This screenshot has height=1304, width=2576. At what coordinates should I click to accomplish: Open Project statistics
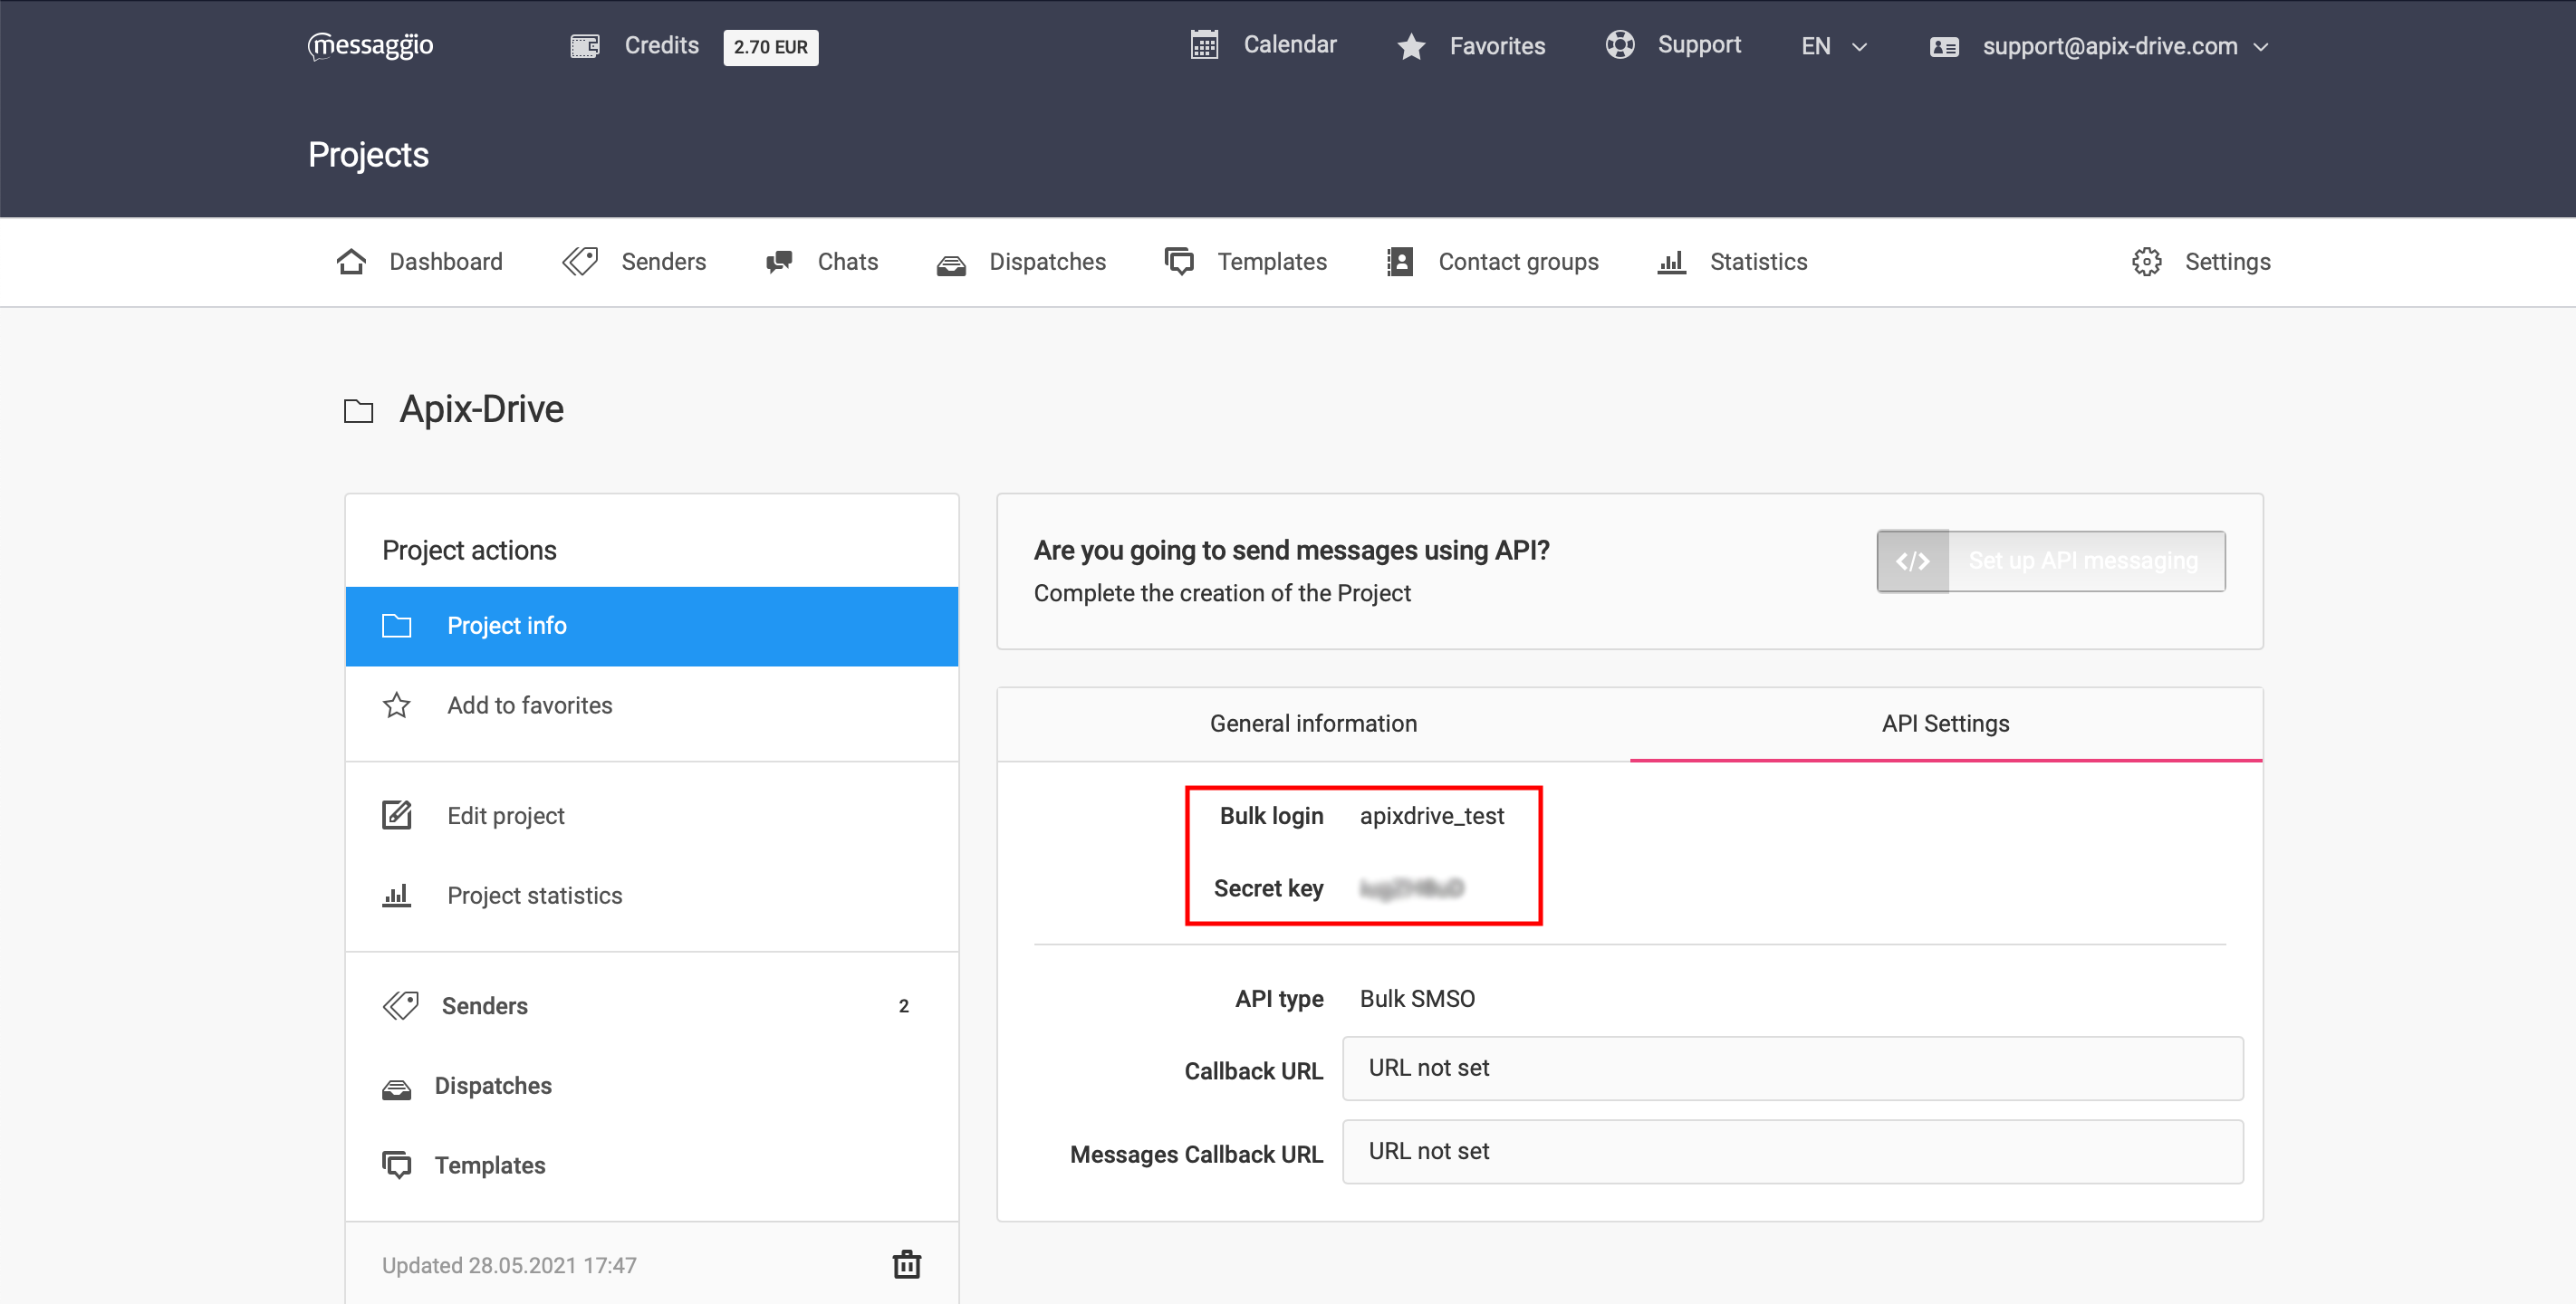(x=534, y=896)
